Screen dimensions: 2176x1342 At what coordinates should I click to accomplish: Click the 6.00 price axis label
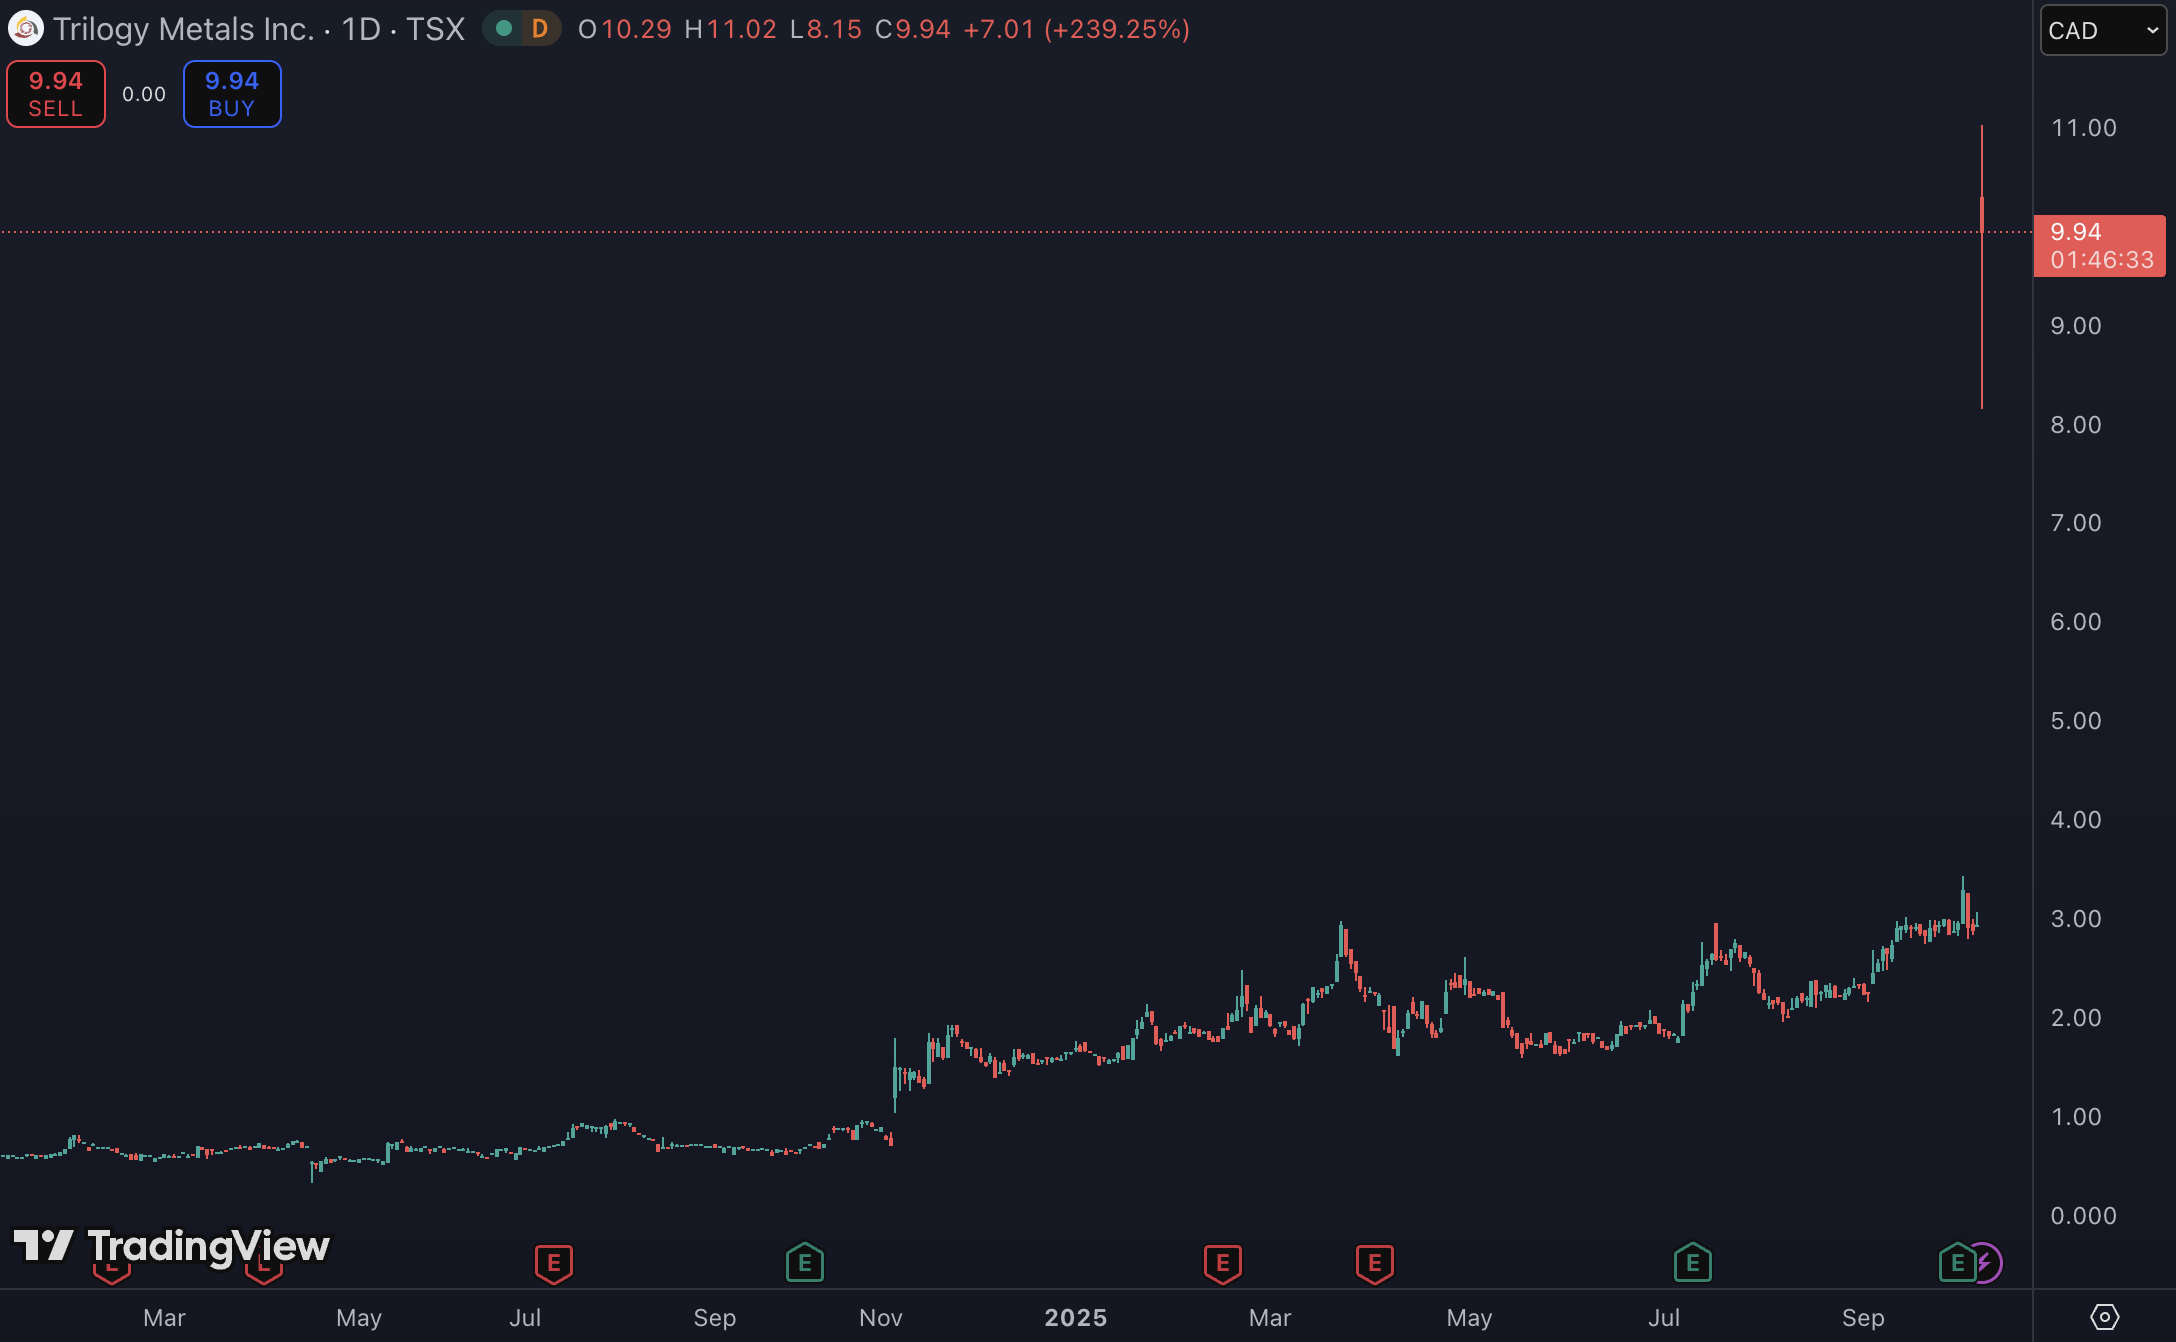(x=2076, y=622)
